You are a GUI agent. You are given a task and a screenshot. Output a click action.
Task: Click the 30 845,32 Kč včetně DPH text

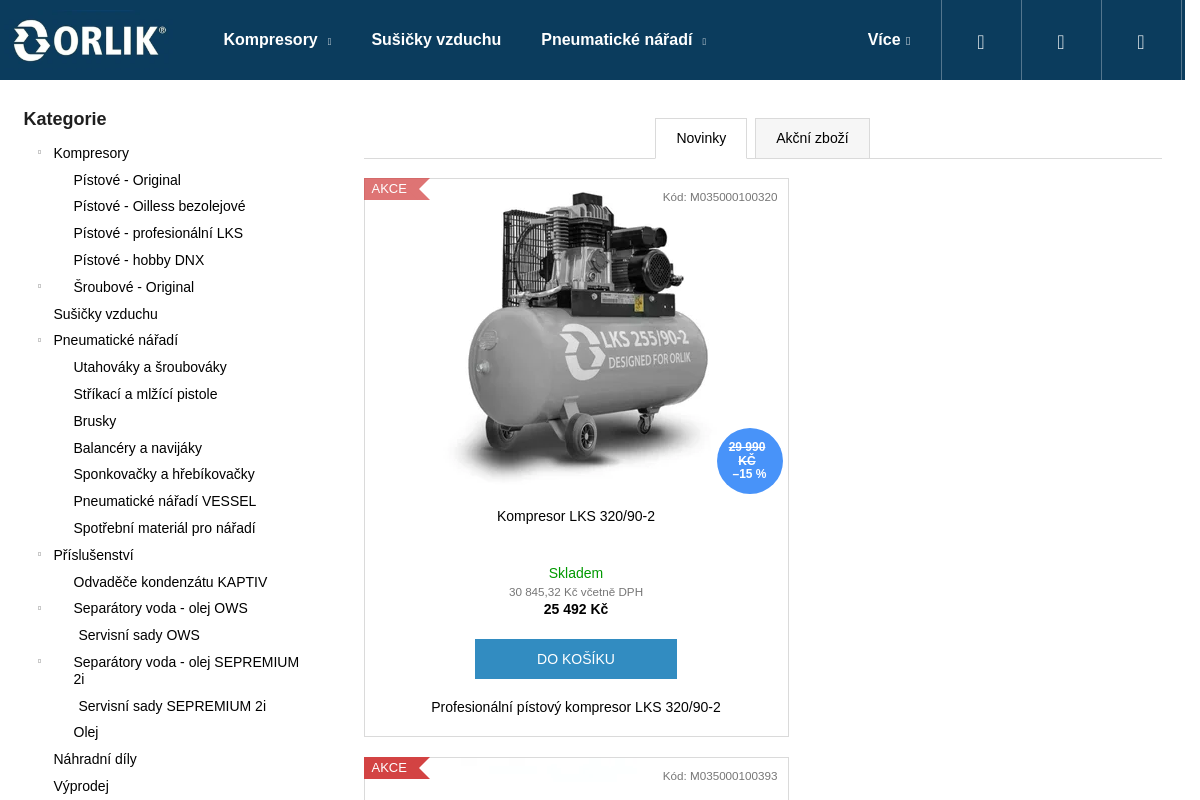click(x=576, y=592)
